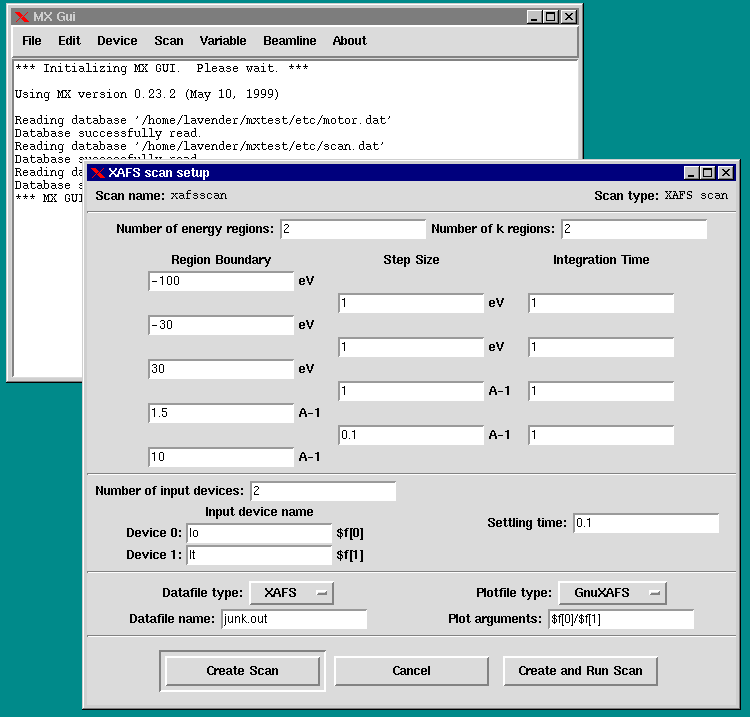Open the Beamline menu
Viewport: 750px width, 717px height.
click(289, 41)
